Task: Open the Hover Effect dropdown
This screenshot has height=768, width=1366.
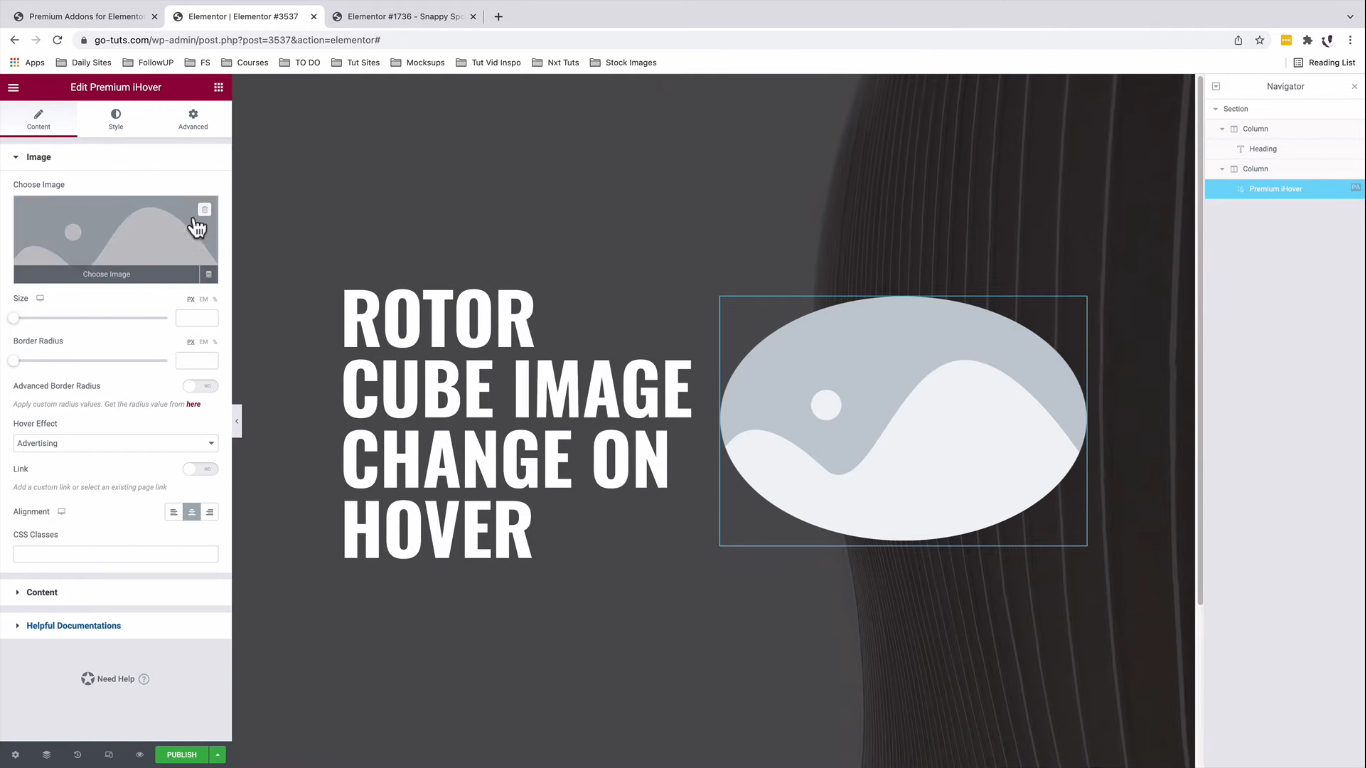Action: click(x=115, y=443)
